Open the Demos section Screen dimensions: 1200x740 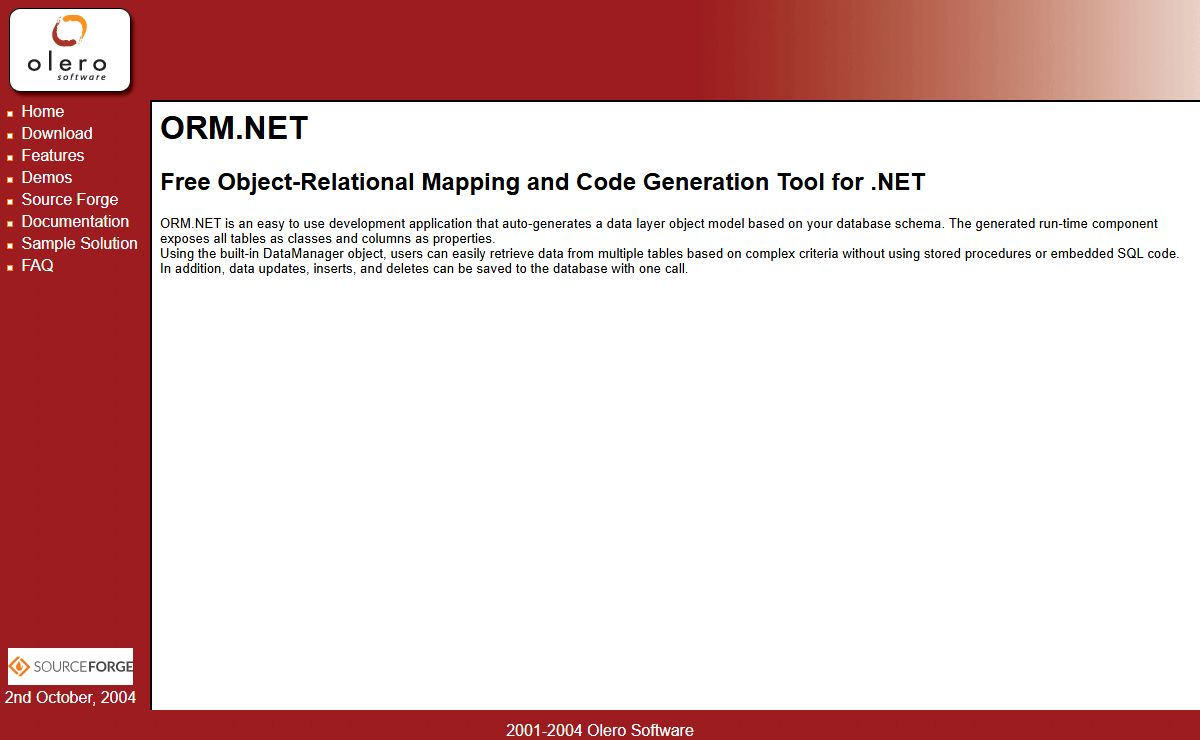point(47,177)
